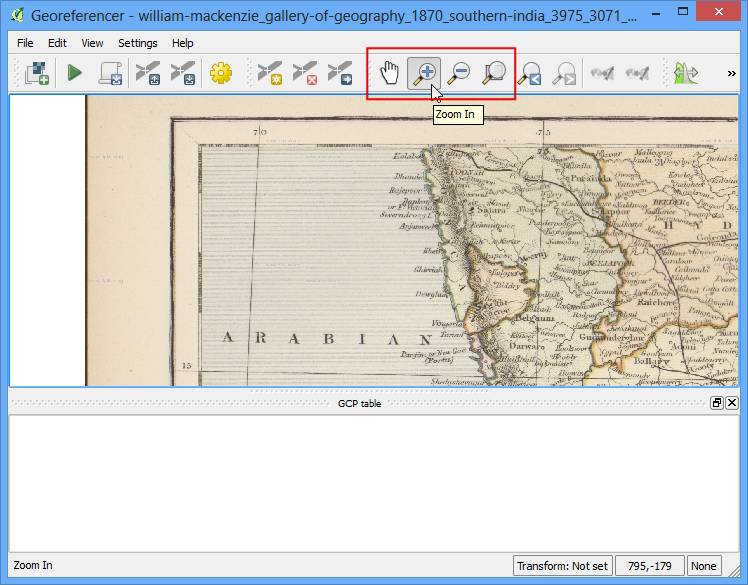Click inside the empty GCP table area
This screenshot has height=585, width=748.
tap(374, 483)
